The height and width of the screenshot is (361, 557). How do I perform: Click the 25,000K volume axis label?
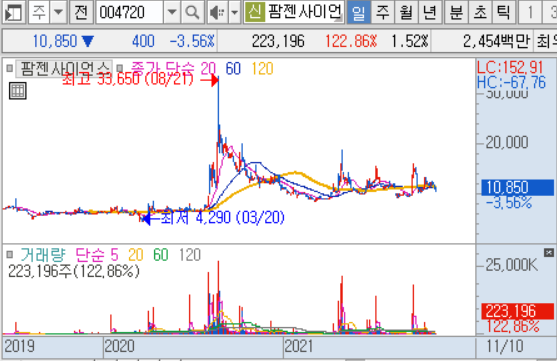coord(512,265)
